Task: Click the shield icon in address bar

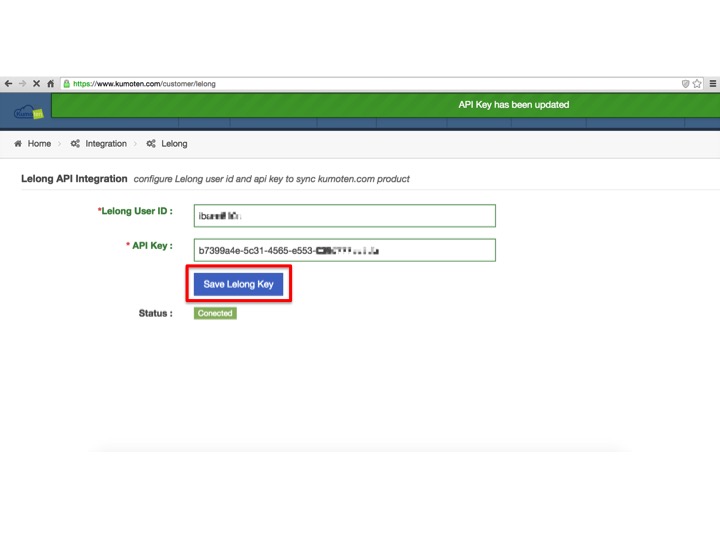Action: pyautogui.click(x=685, y=84)
